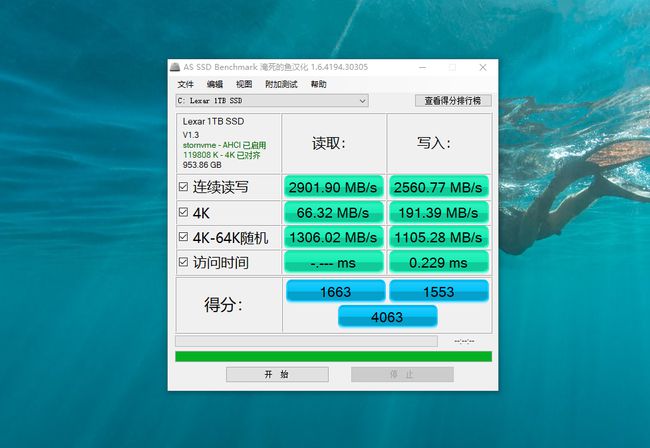Viewport: 650px width, 448px height.
Task: Click the stornvme - AHCI 已启用 text
Action: [x=224, y=145]
